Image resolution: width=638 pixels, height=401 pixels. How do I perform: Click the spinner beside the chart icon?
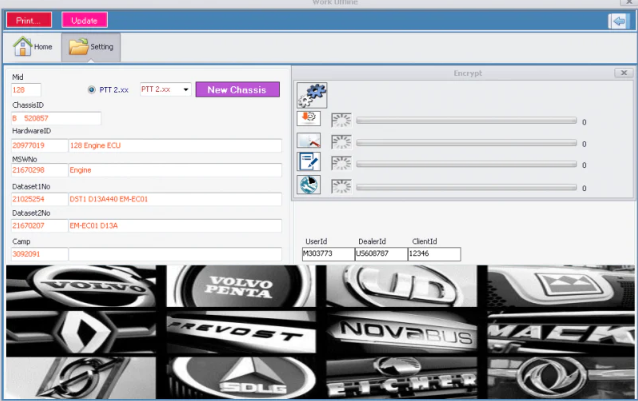[341, 142]
